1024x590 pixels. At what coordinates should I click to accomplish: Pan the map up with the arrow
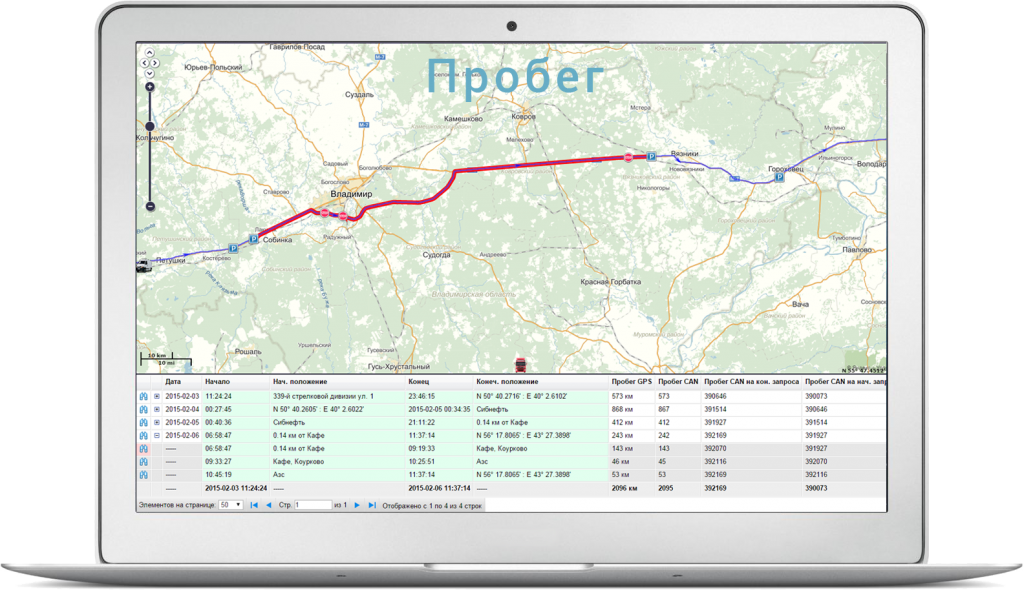(149, 52)
